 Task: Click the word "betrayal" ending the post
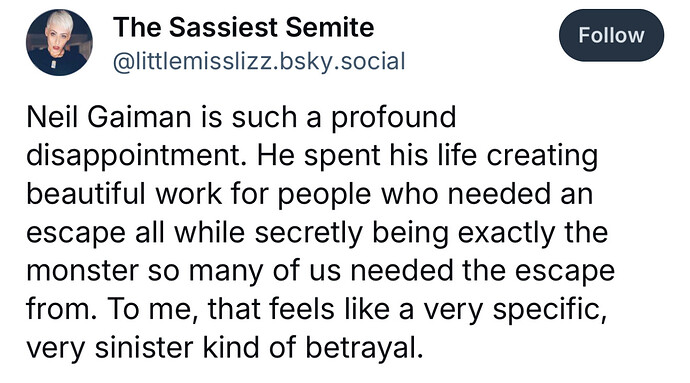coord(364,348)
